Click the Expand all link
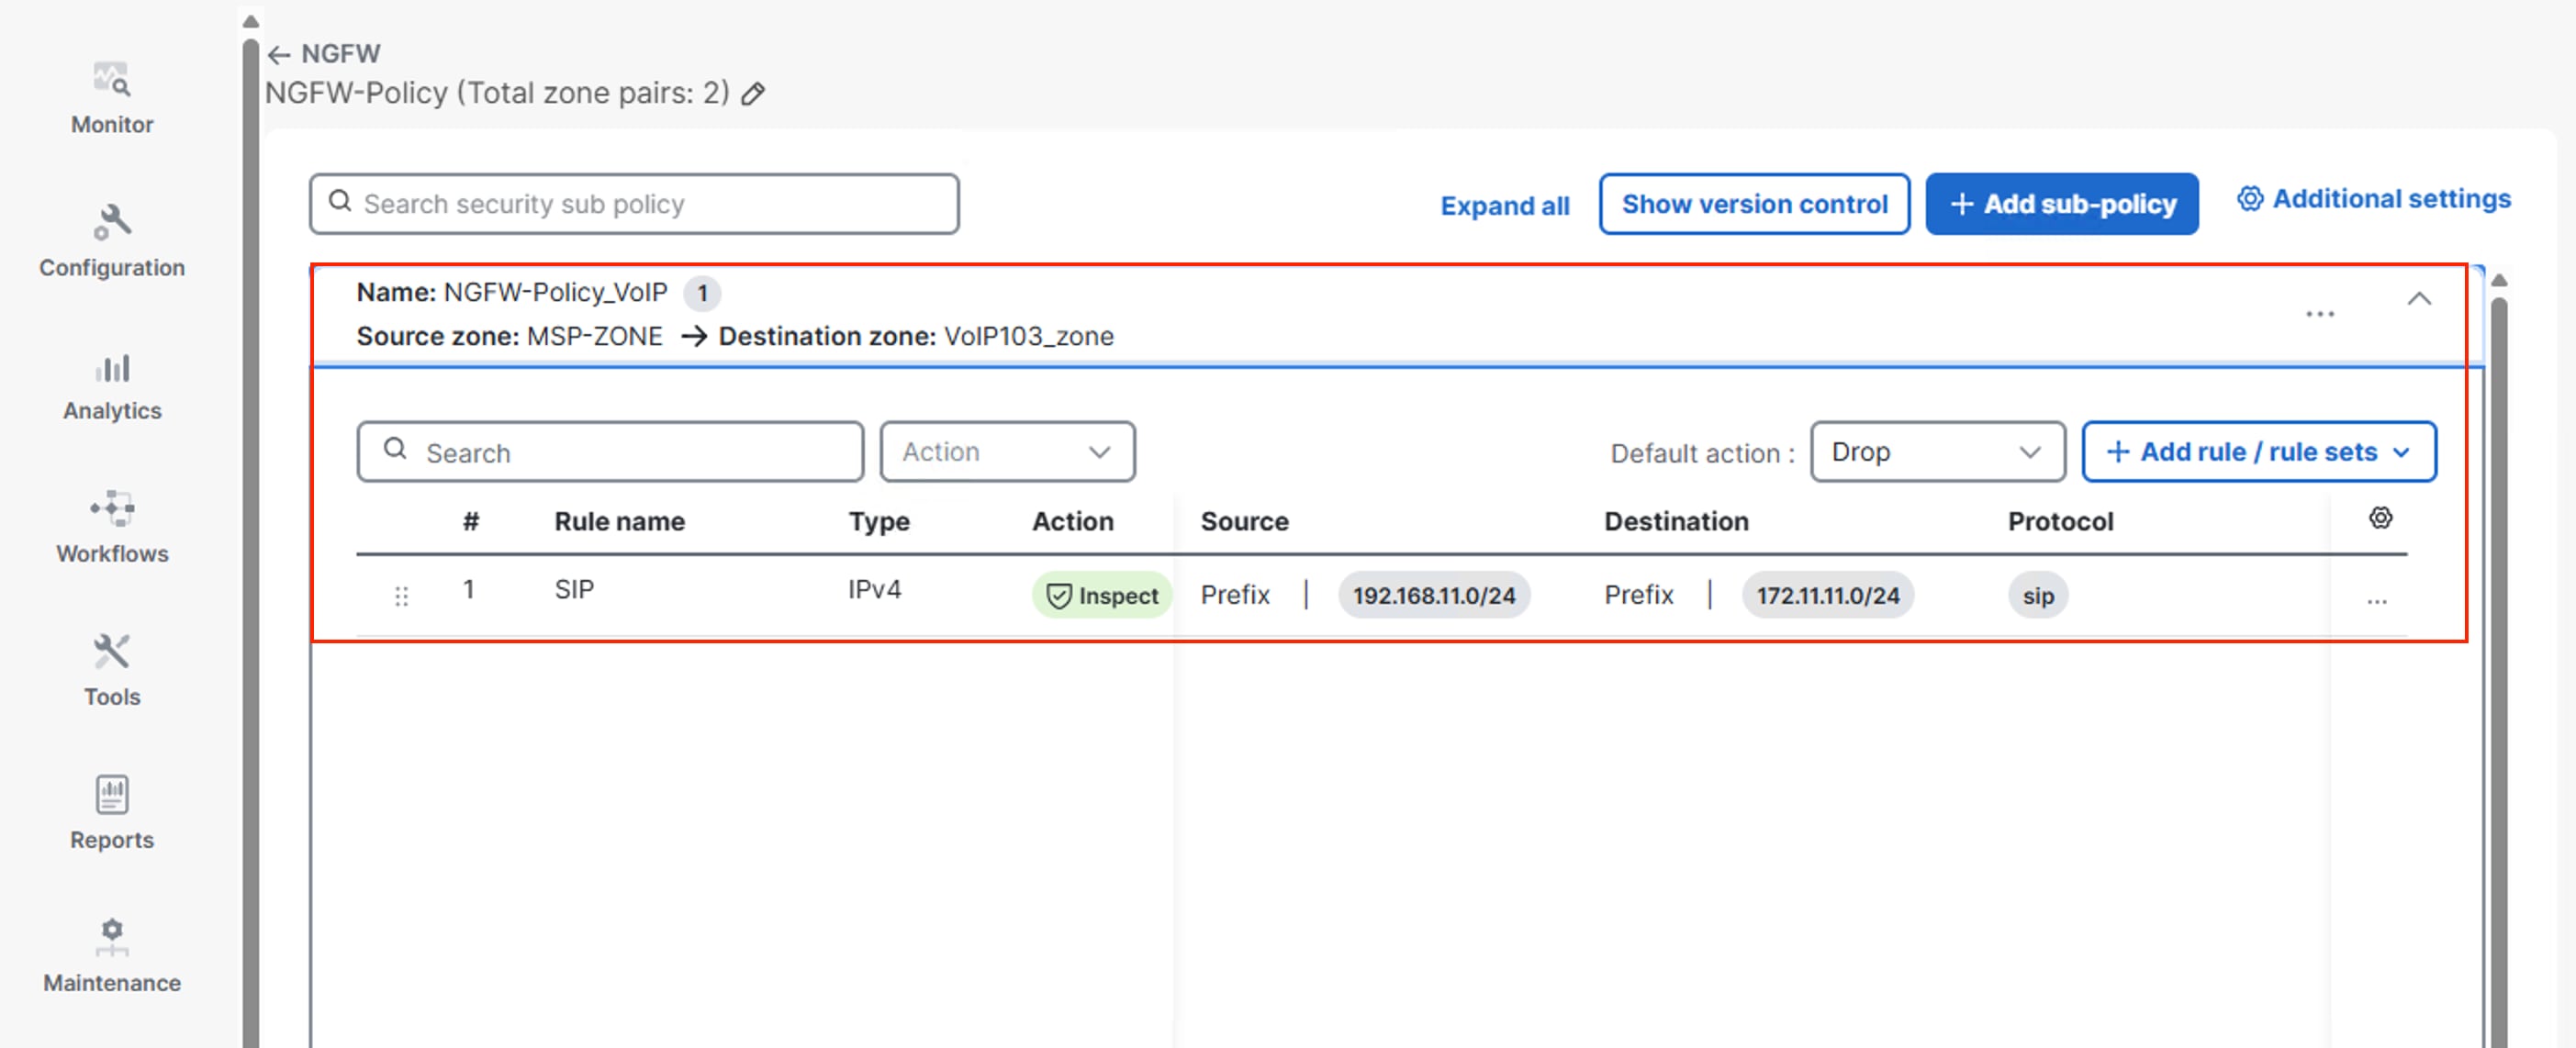The image size is (2576, 1048). click(1504, 206)
